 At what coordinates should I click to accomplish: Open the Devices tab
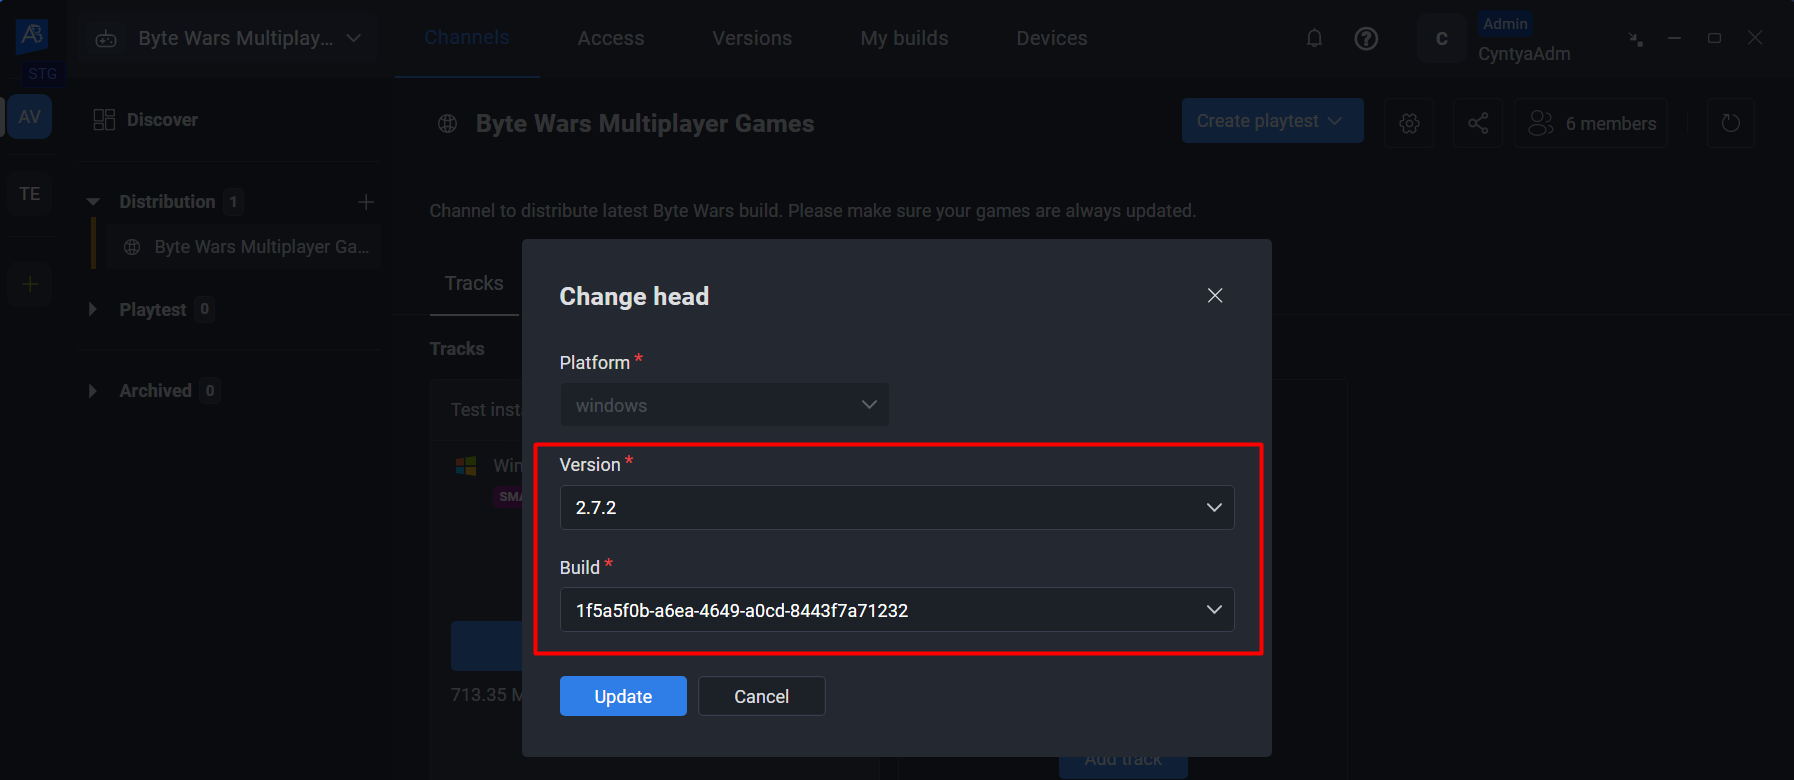[1052, 38]
